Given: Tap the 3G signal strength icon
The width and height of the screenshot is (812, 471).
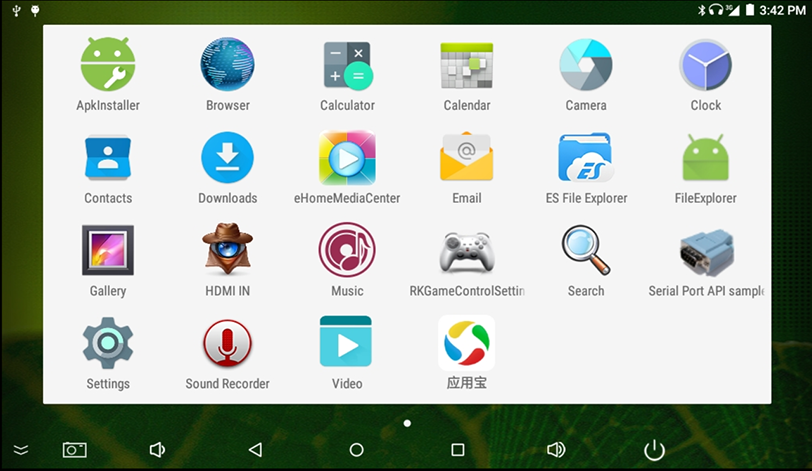Looking at the screenshot, I should click(x=733, y=10).
